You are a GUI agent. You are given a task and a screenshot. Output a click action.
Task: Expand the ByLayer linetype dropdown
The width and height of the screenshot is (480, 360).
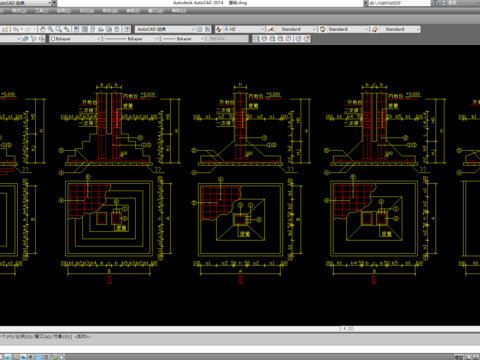point(132,39)
